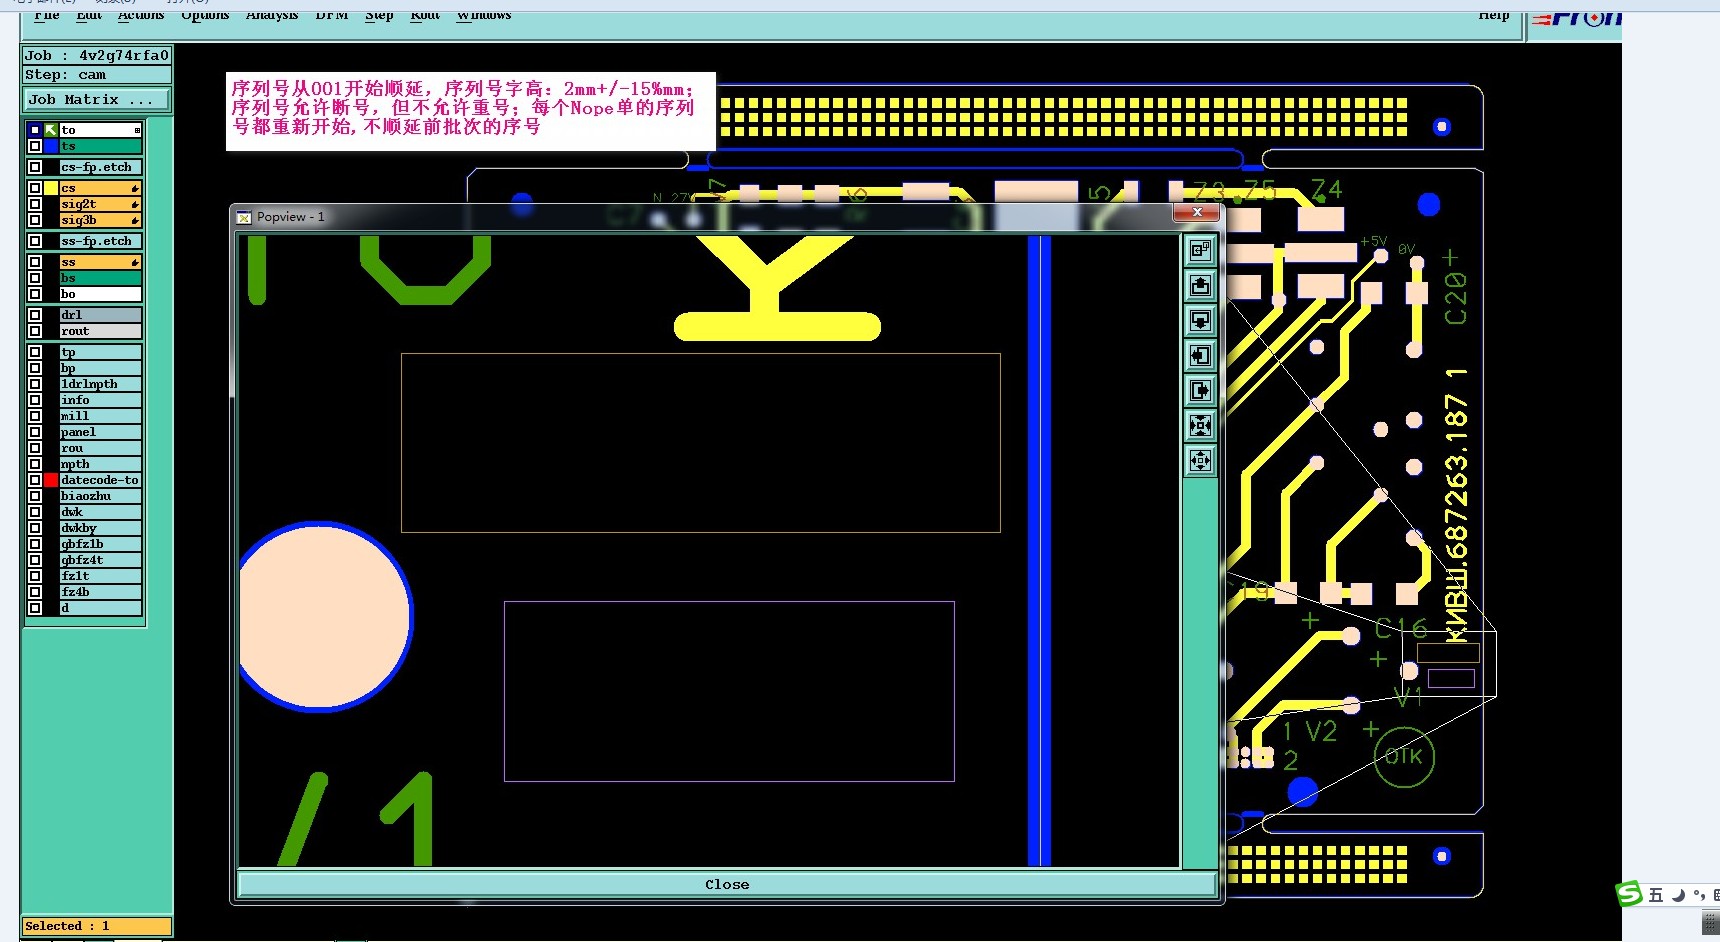Viewport: 1720px width, 942px height.
Task: Toggle the 'sig2t' layer checkbox
Action: [35, 204]
